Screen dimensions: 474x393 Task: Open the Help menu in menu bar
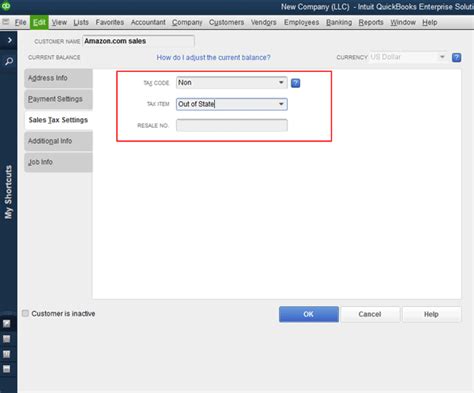pos(430,22)
